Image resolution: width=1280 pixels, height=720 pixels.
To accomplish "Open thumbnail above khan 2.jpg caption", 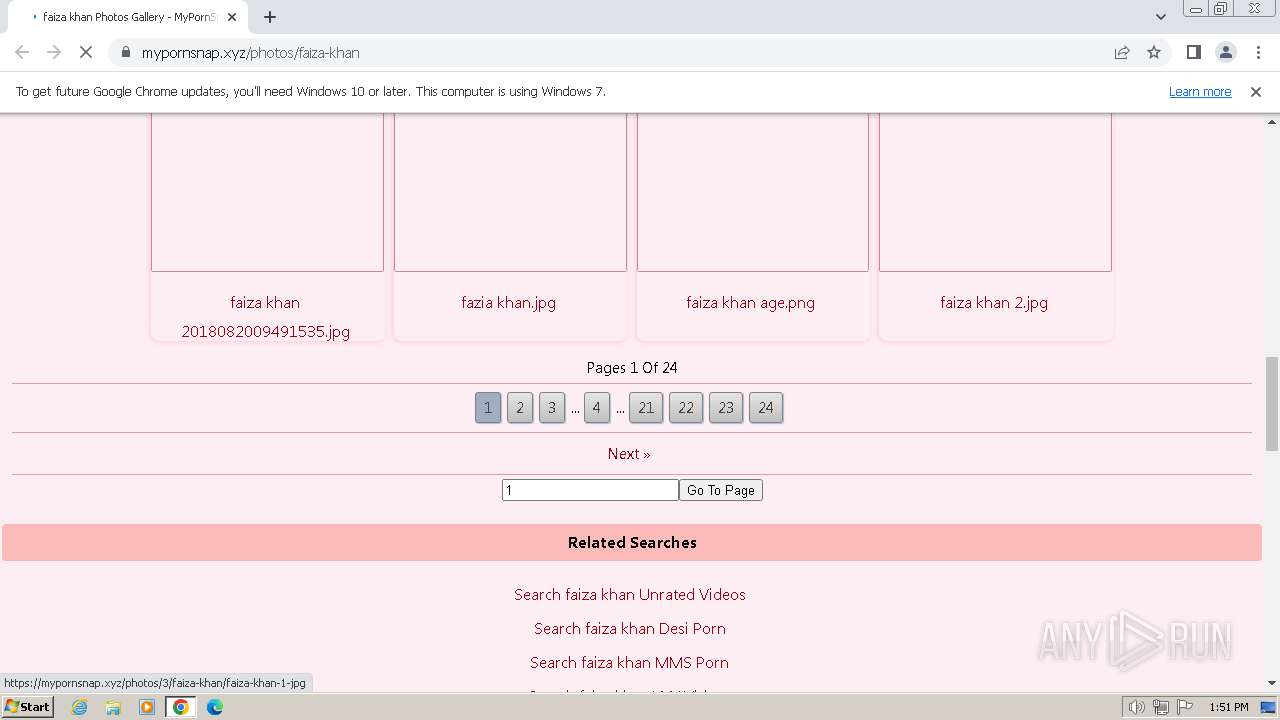I will point(995,192).
